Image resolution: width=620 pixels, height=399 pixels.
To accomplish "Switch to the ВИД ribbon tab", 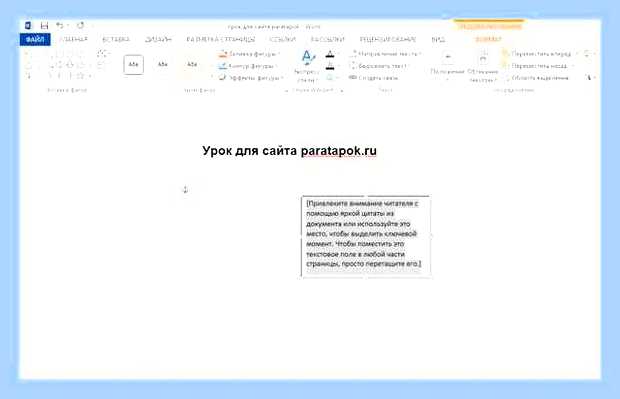I will (438, 39).
